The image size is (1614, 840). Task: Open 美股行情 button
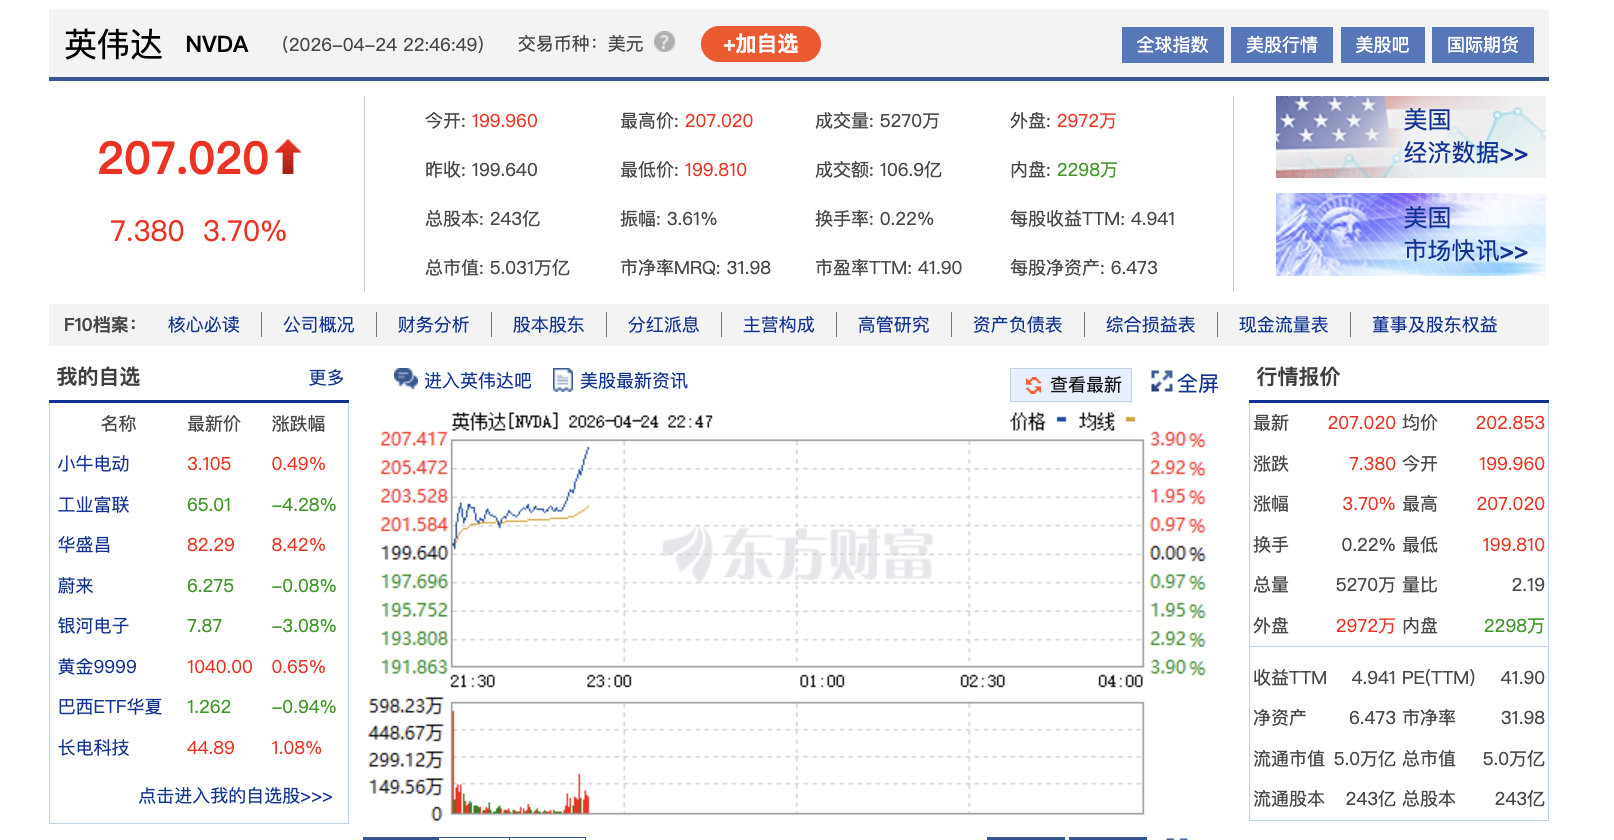click(1281, 45)
